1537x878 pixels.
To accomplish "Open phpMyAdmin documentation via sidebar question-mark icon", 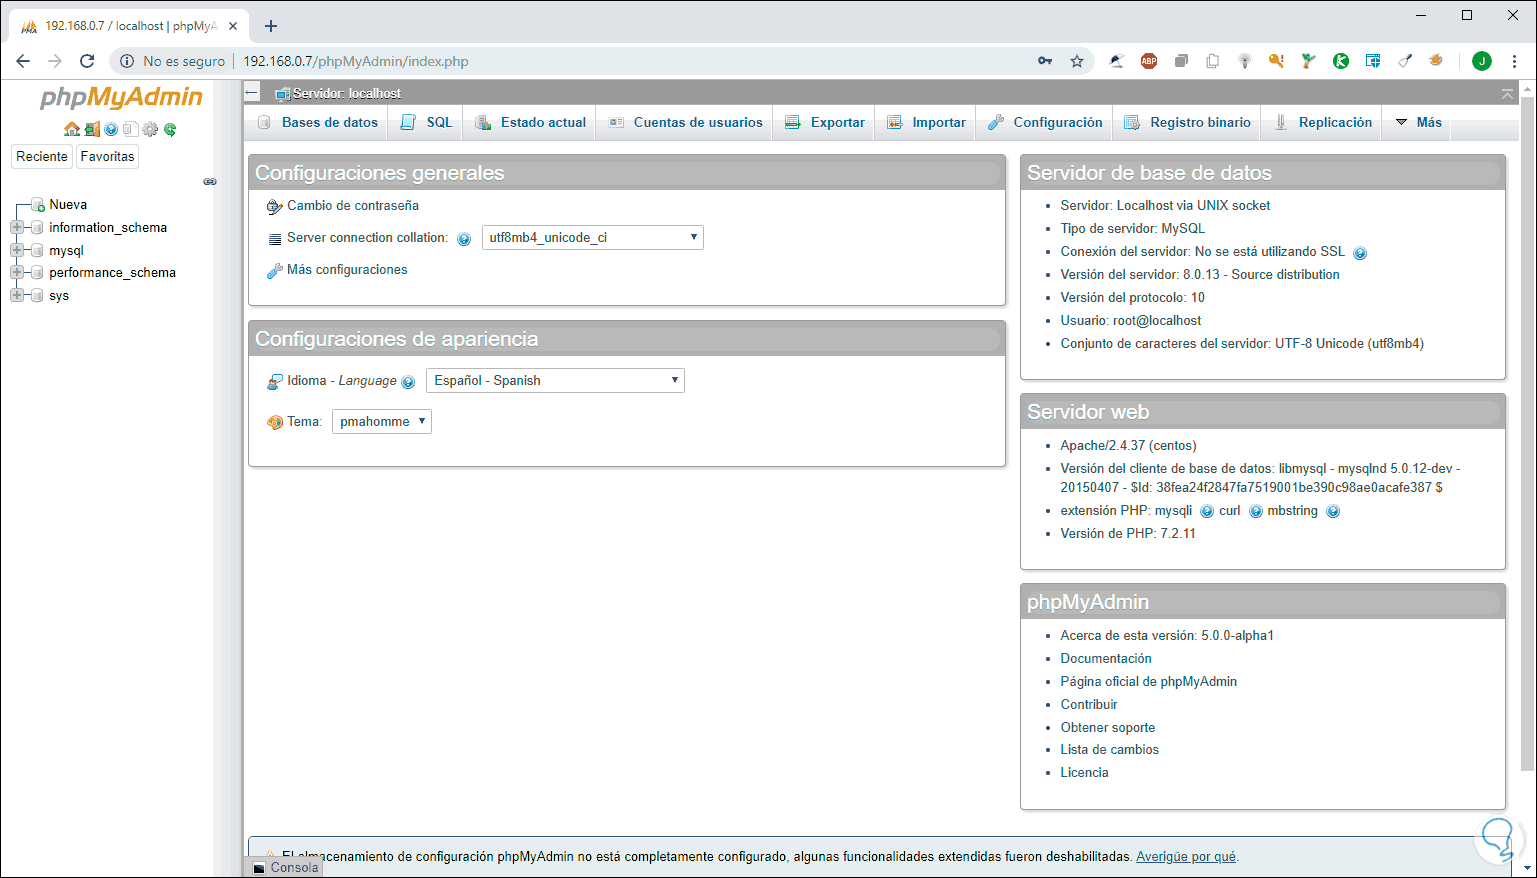I will 111,129.
